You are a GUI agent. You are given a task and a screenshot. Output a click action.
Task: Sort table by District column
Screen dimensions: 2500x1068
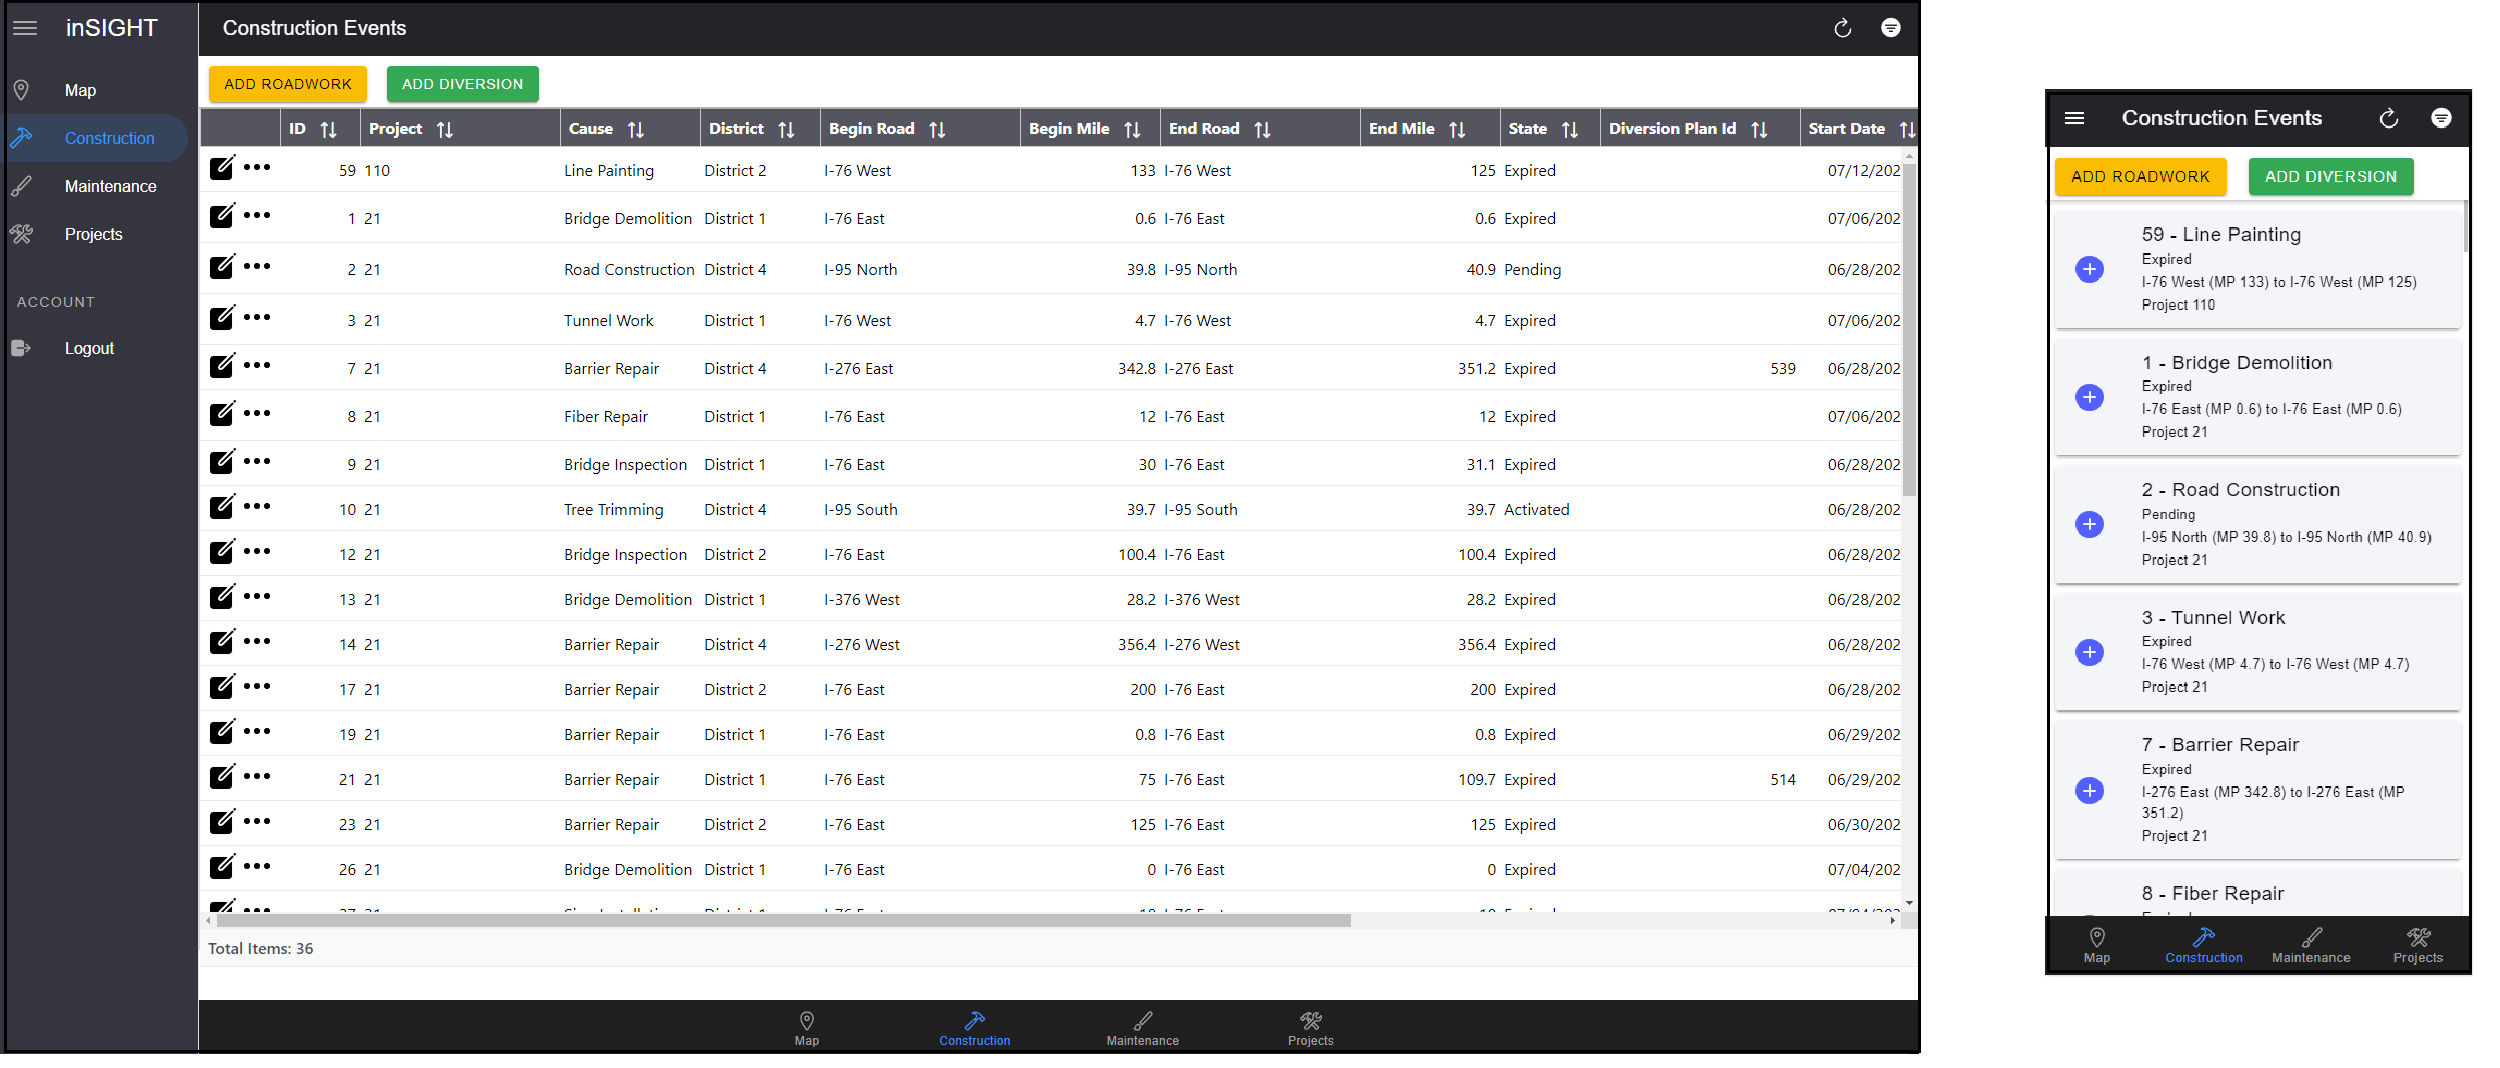point(786,129)
